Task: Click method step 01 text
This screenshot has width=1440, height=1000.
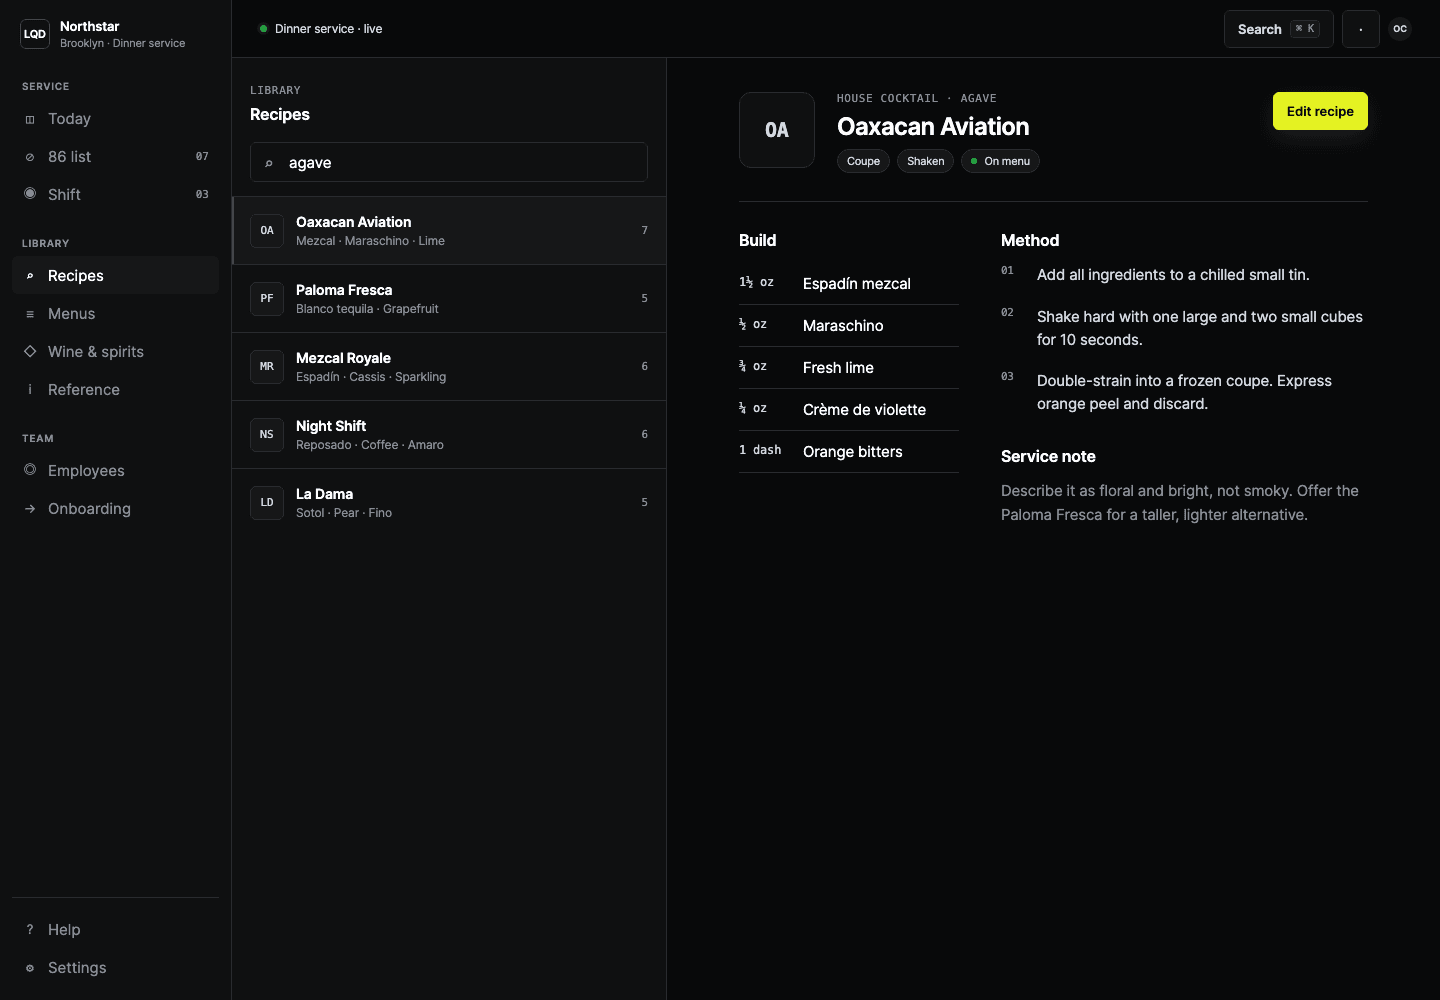Action: click(1173, 275)
